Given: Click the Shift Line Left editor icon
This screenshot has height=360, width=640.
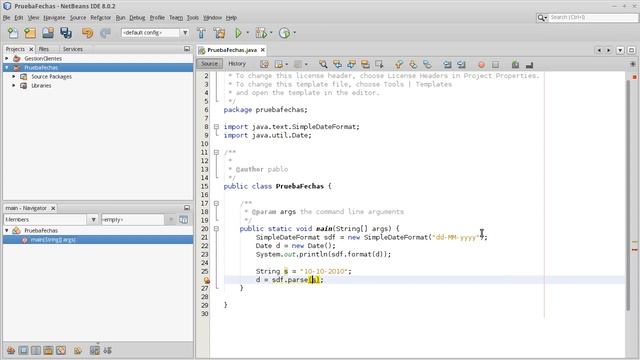Looking at the screenshot, I should tap(447, 64).
